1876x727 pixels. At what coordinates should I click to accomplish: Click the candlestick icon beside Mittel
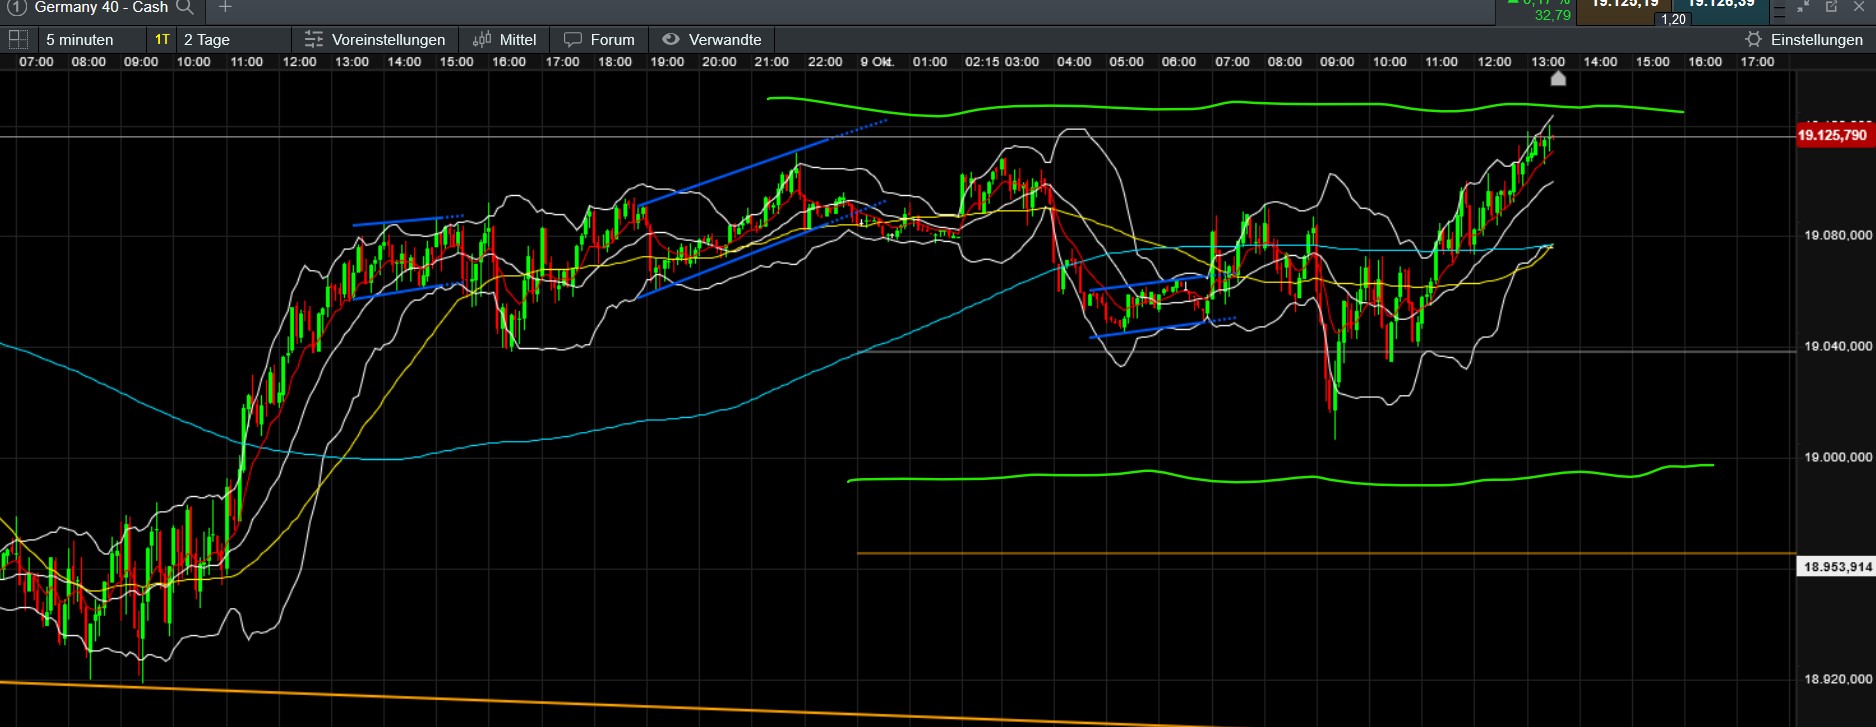[x=482, y=39]
